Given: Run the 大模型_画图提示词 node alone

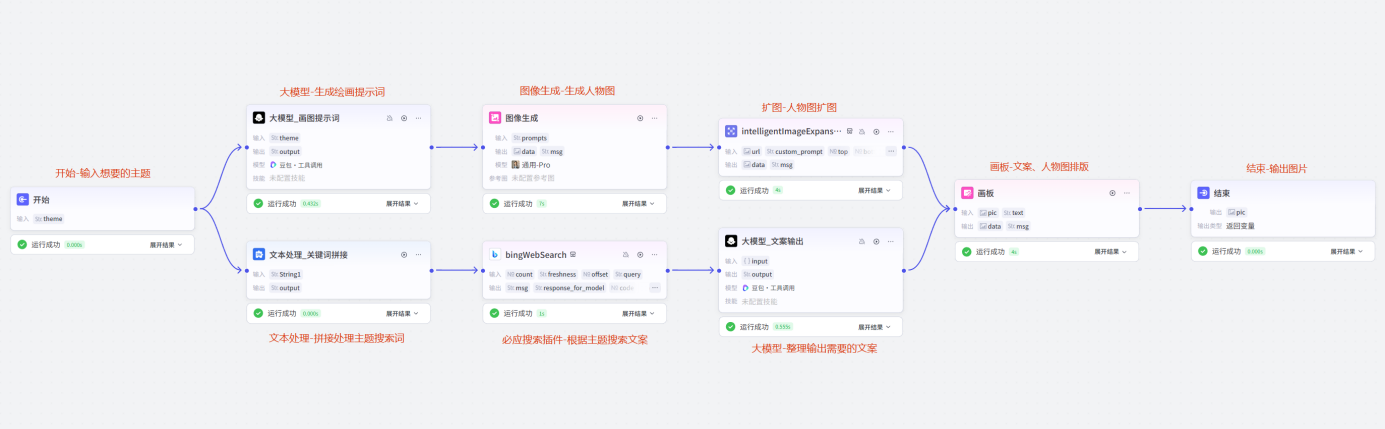Looking at the screenshot, I should pyautogui.click(x=404, y=118).
